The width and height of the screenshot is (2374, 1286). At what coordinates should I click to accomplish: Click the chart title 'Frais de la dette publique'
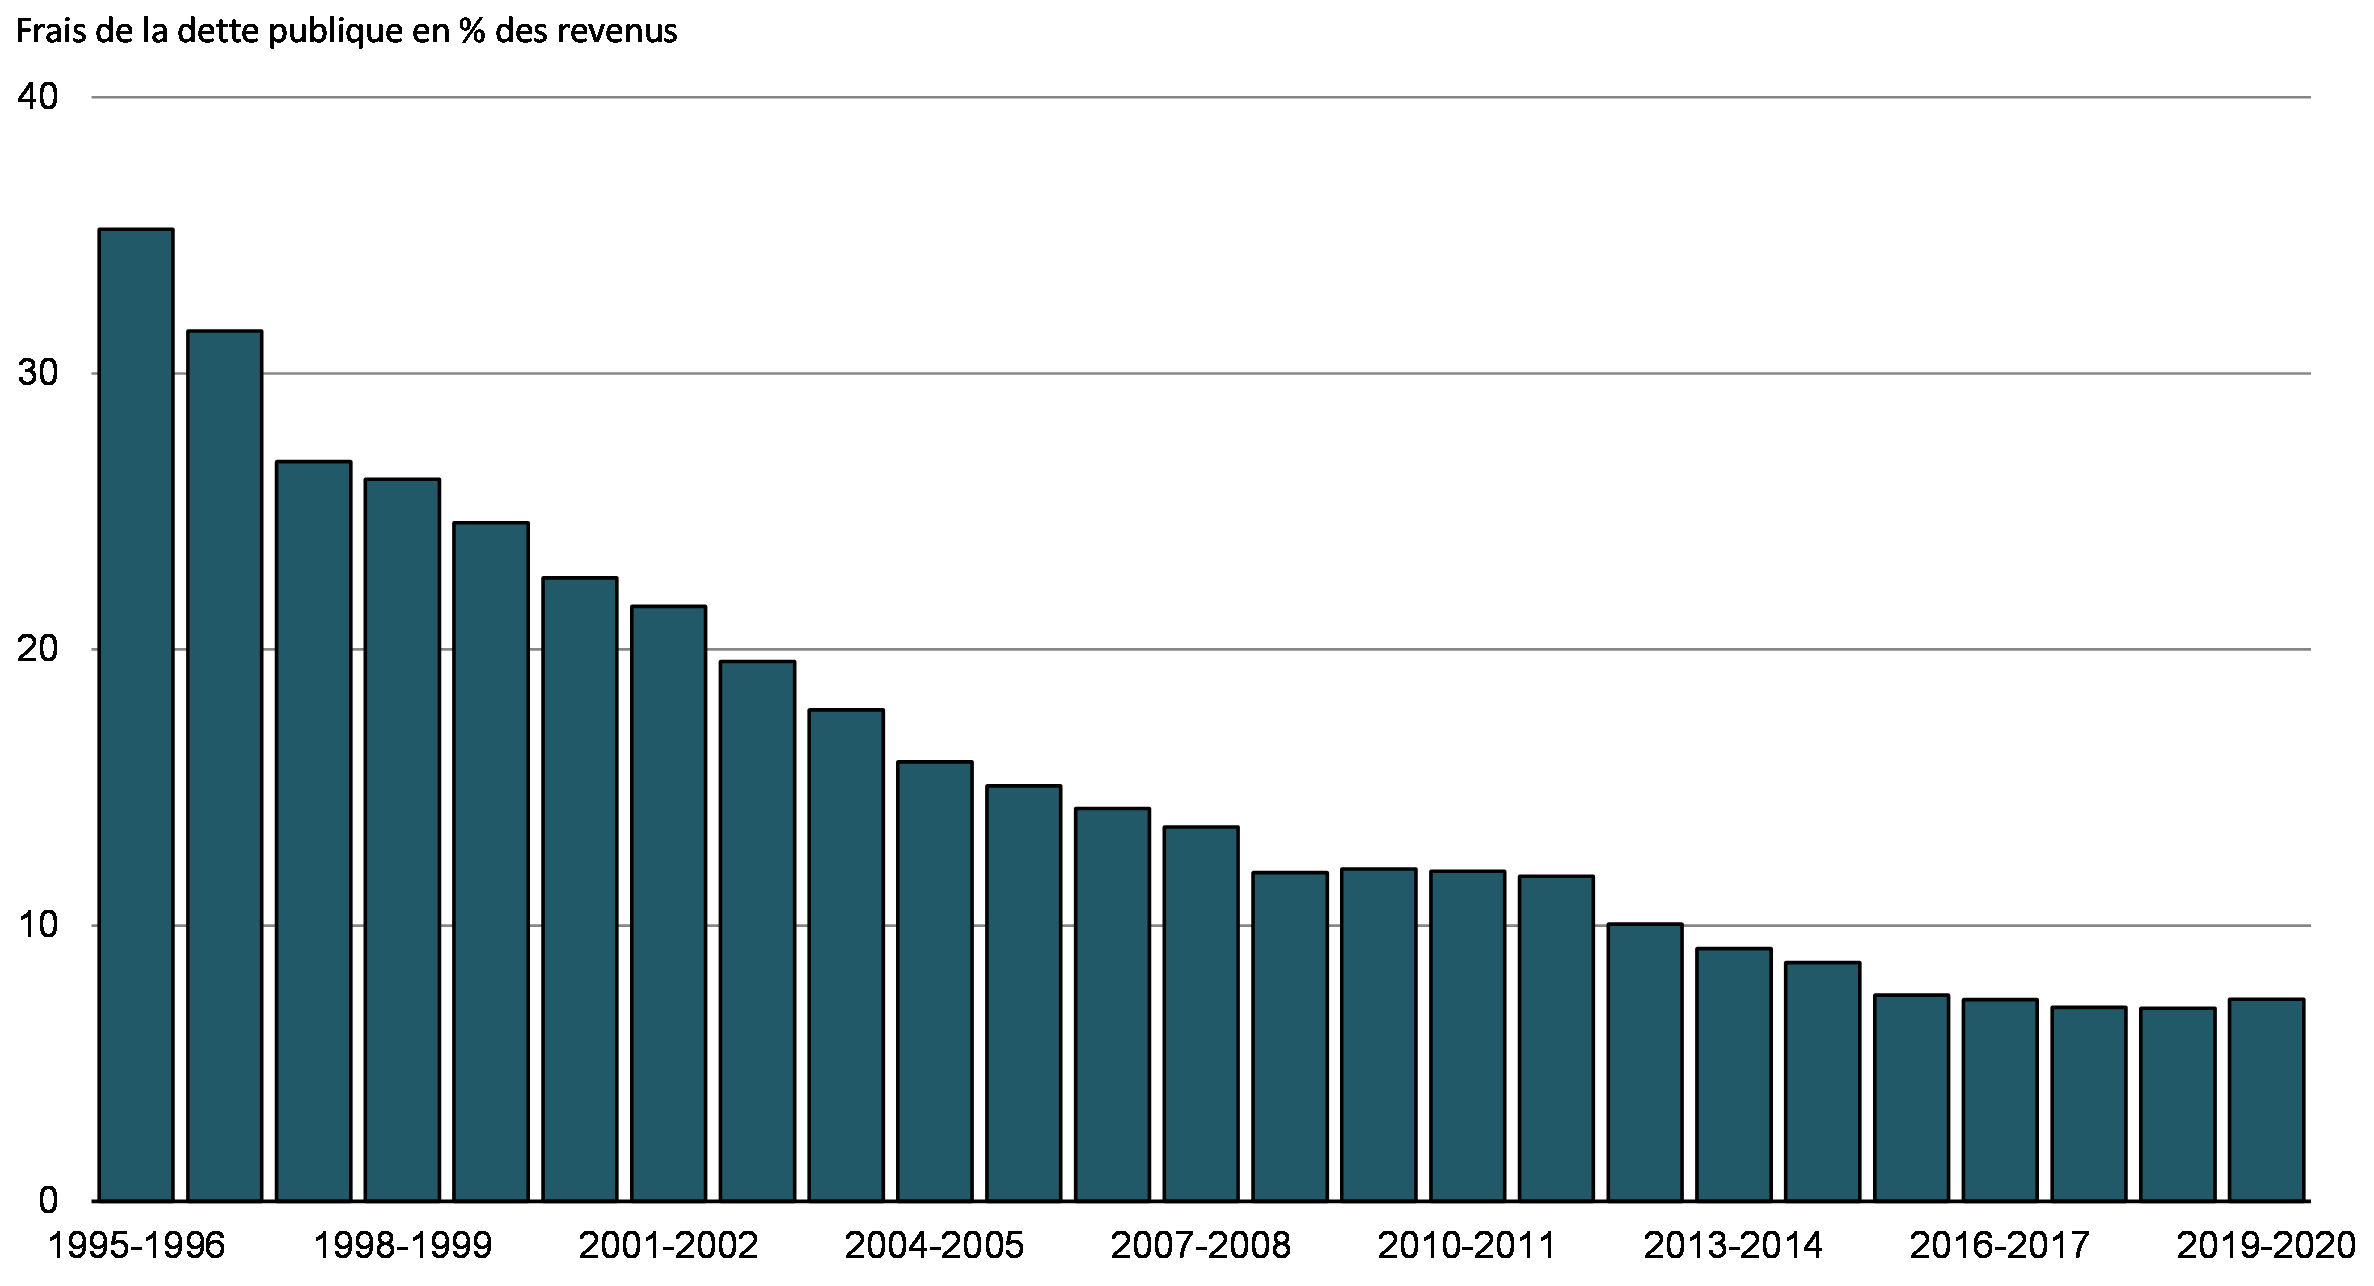click(x=346, y=31)
